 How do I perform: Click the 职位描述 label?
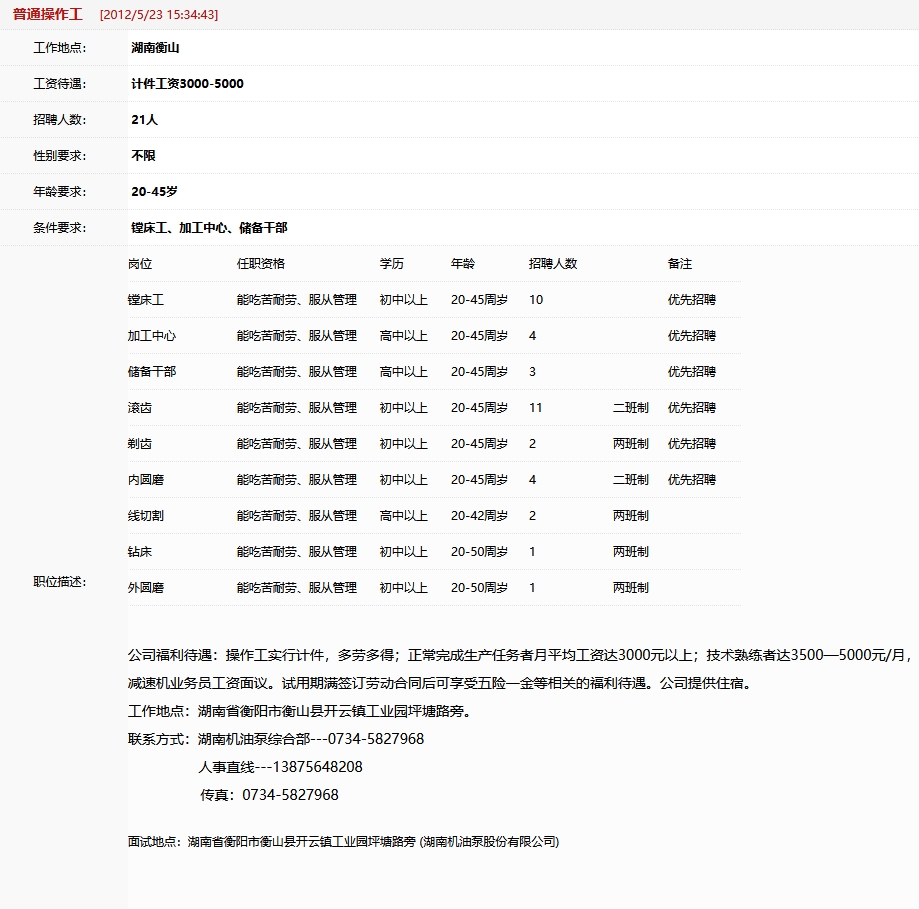click(x=60, y=582)
